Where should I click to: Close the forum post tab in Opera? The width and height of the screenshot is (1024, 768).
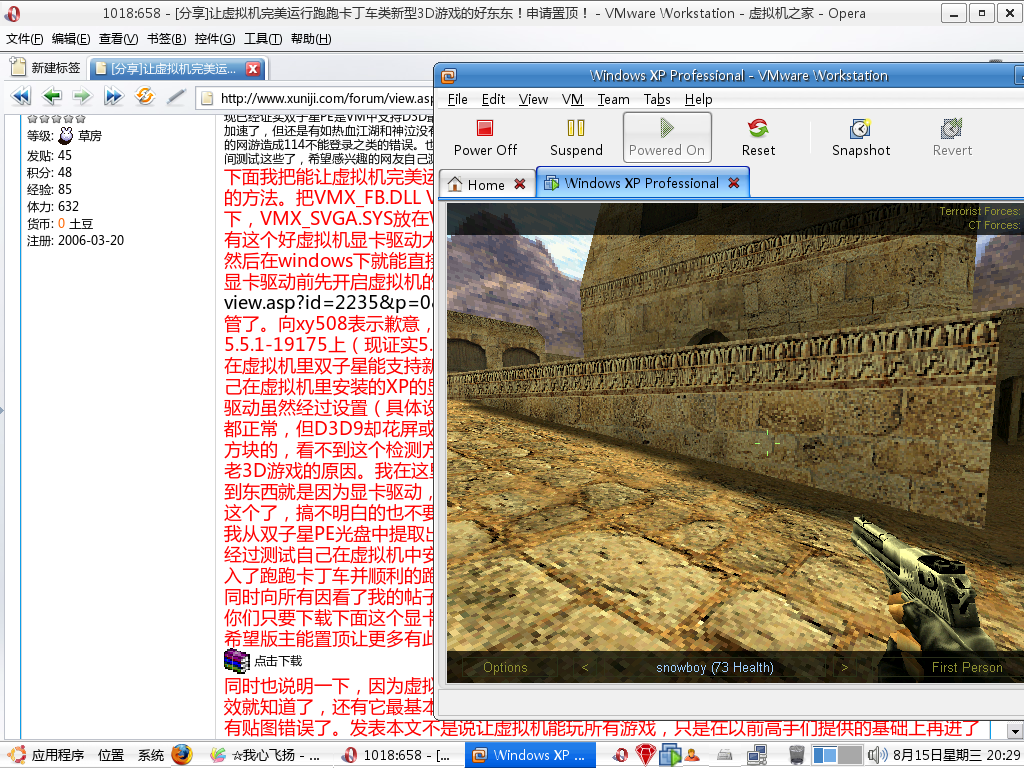point(253,69)
